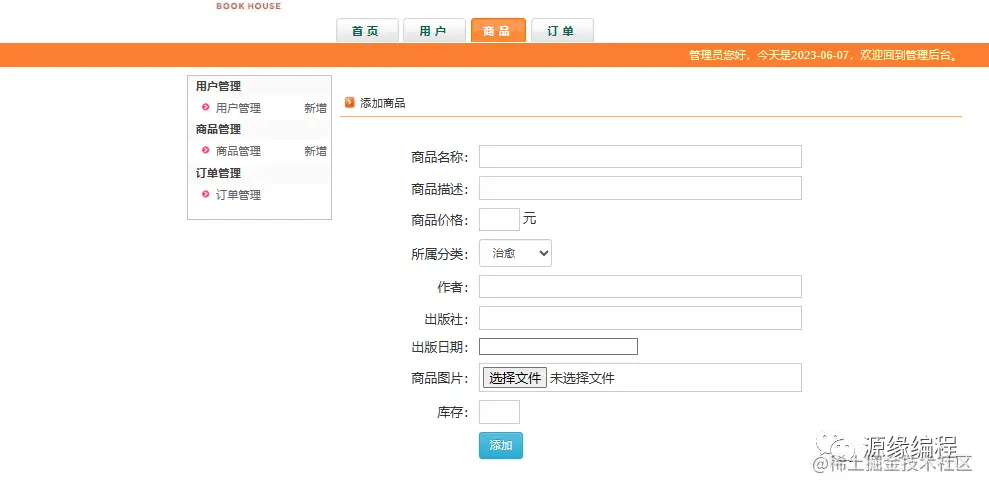Click the pink bullet icon beside 商品管理
The image size is (989, 490).
point(206,150)
